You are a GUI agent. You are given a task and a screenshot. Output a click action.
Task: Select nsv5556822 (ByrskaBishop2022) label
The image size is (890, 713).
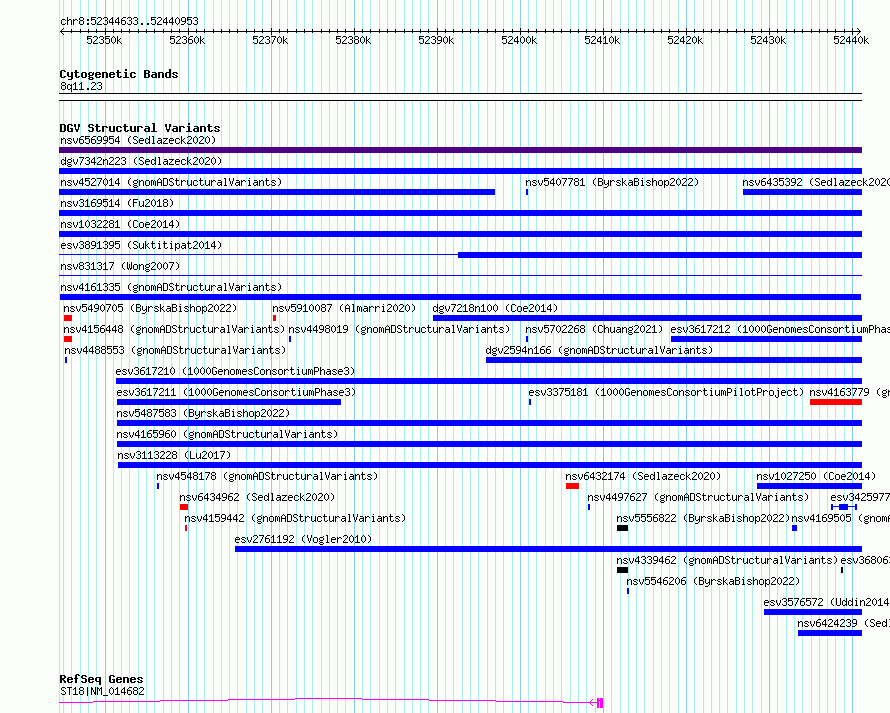[703, 518]
